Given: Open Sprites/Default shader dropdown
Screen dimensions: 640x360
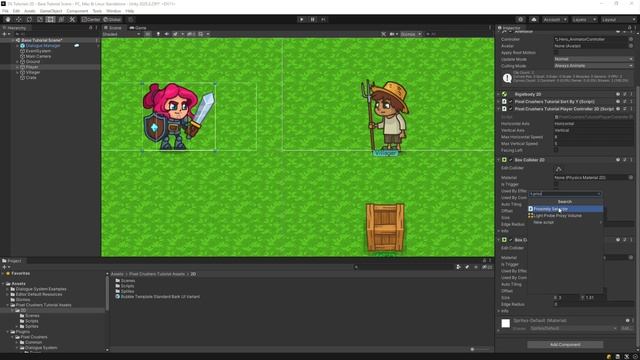Looking at the screenshot, I should point(573,329).
